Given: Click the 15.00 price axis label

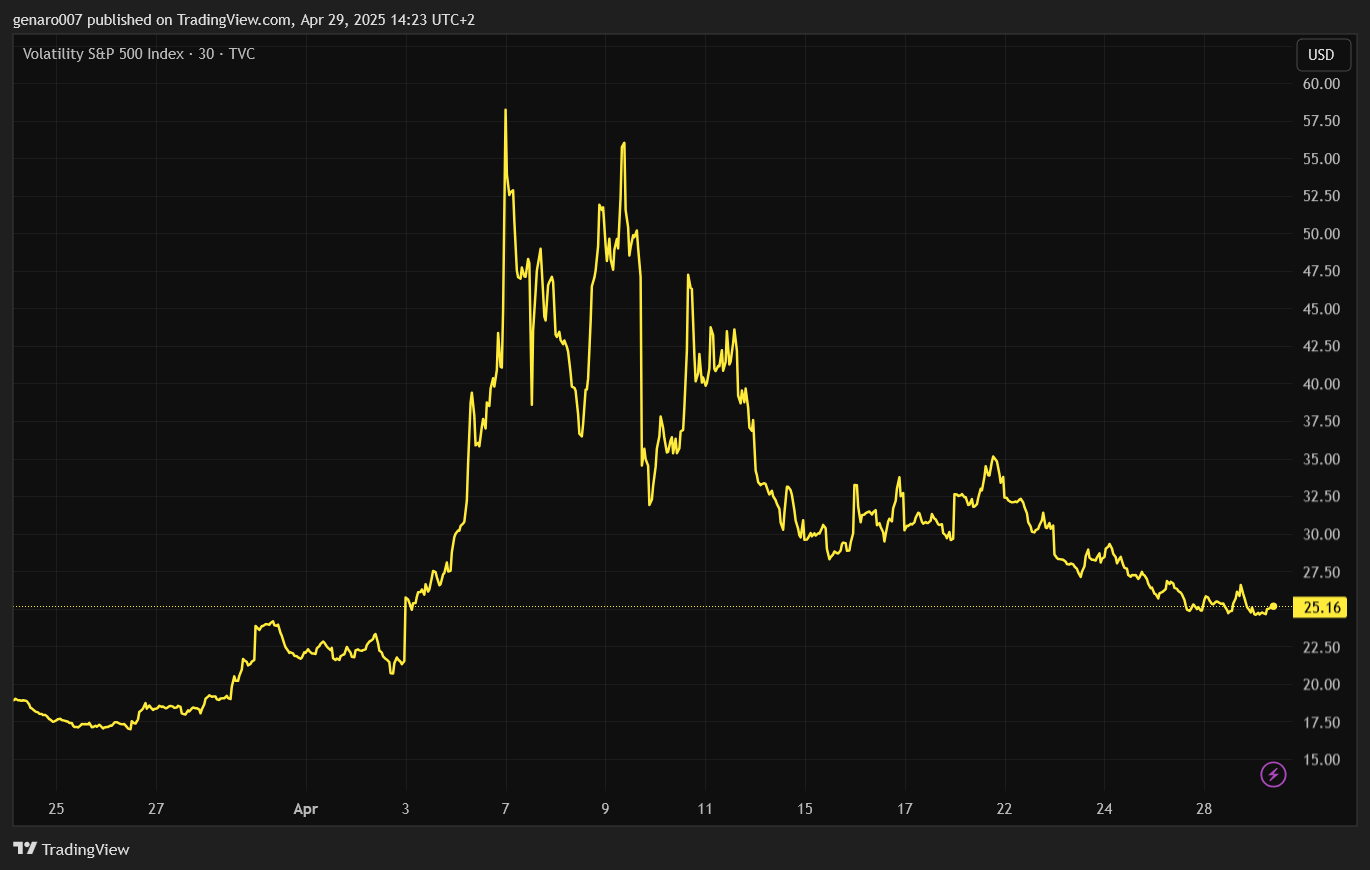Looking at the screenshot, I should (1321, 760).
